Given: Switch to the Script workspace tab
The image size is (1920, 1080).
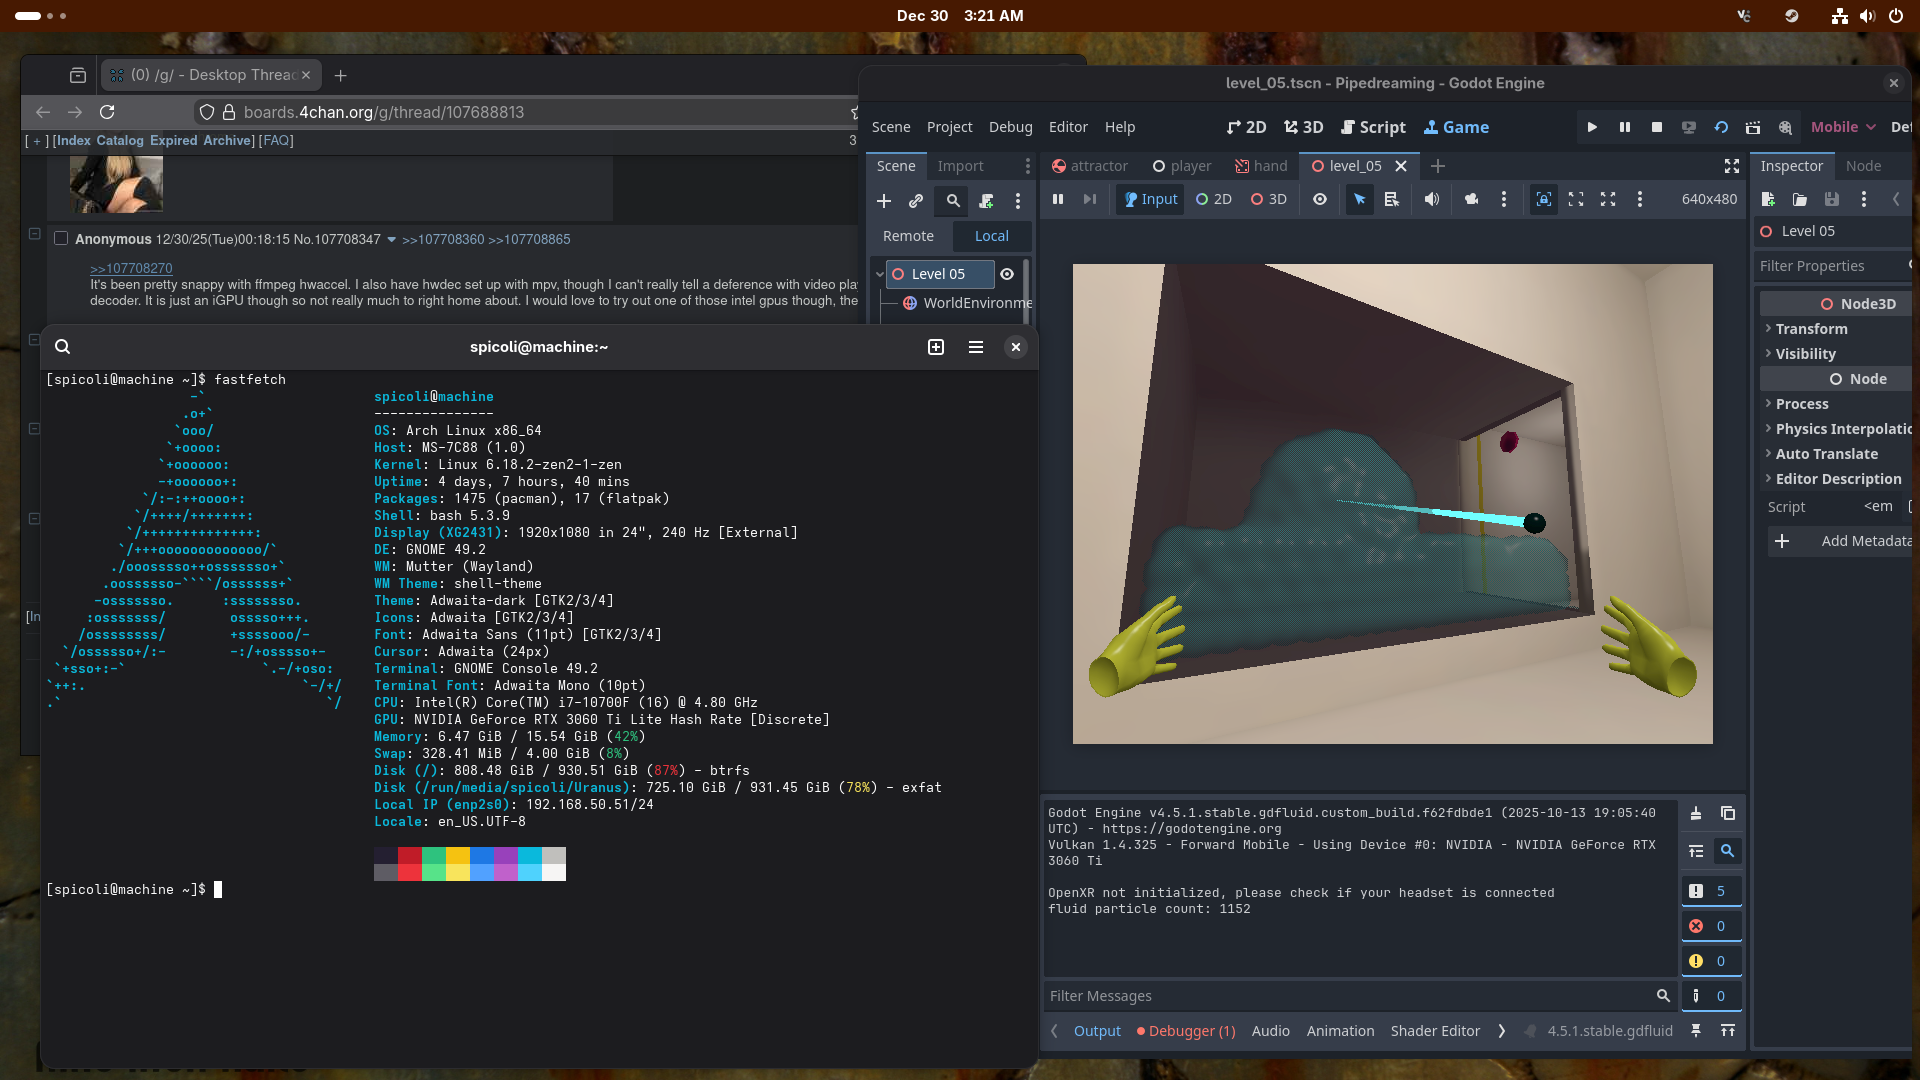Looking at the screenshot, I should point(1373,127).
